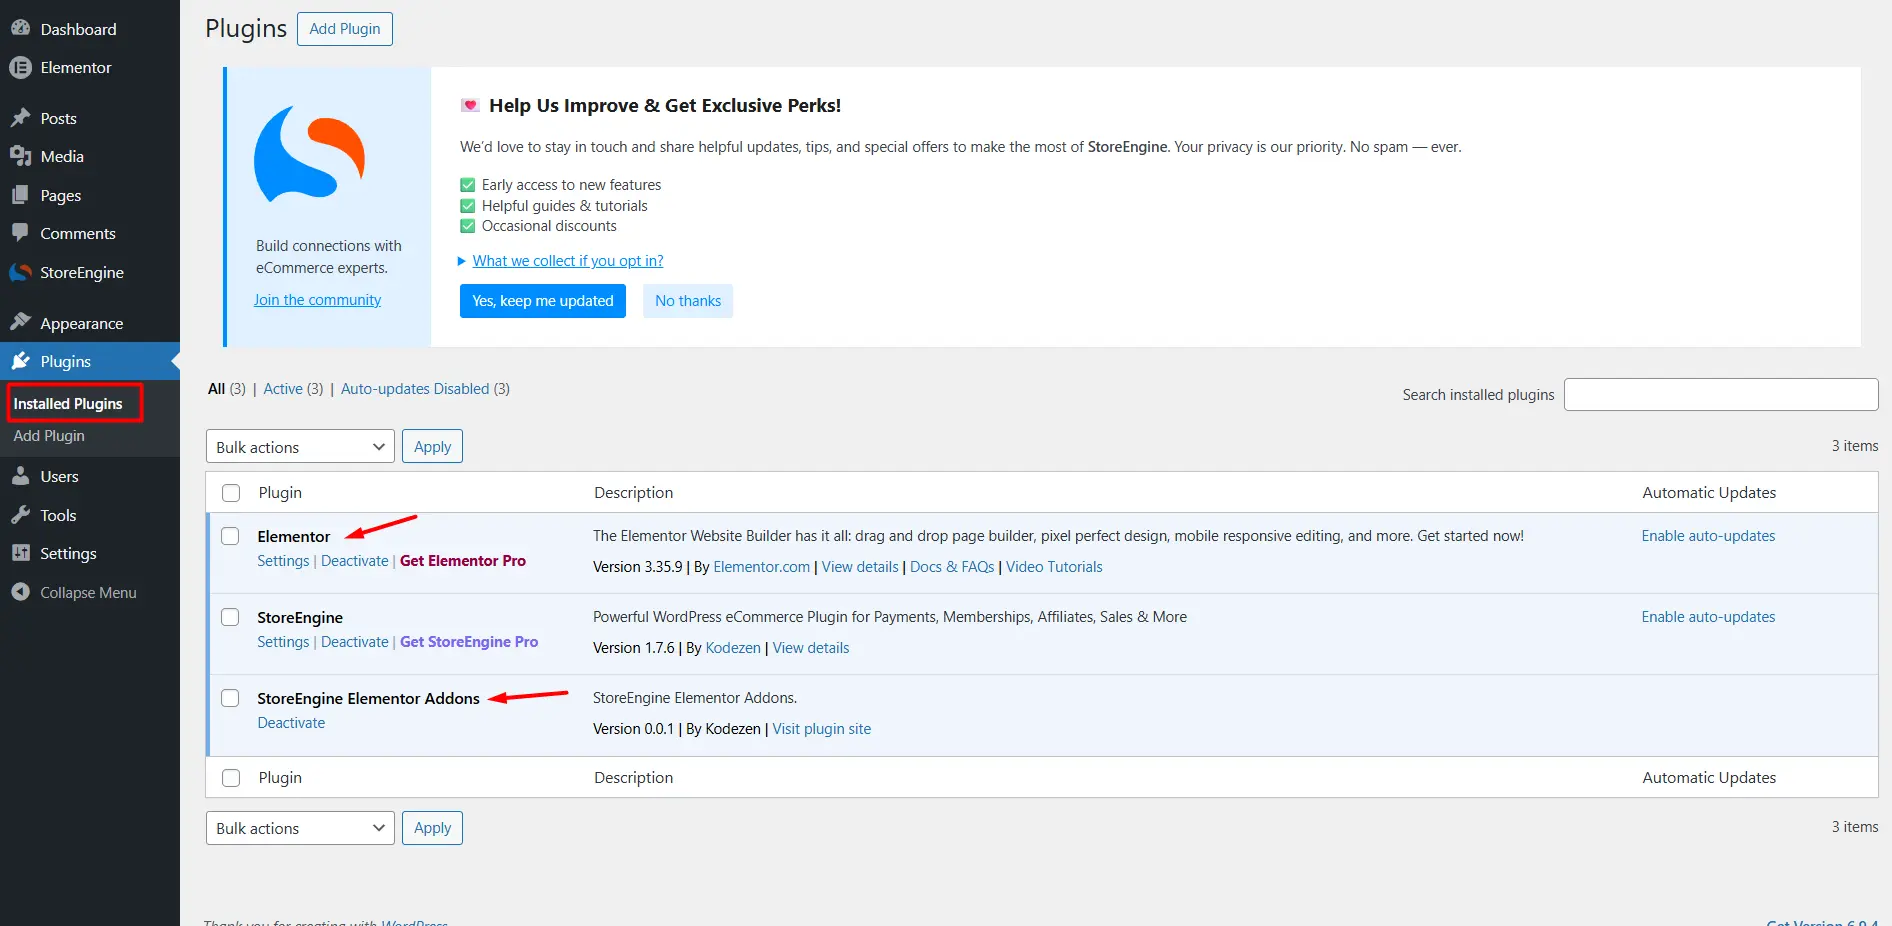Screen dimensions: 1892x926
Task: Tick the Elementor plugin checkbox
Action: pos(230,536)
